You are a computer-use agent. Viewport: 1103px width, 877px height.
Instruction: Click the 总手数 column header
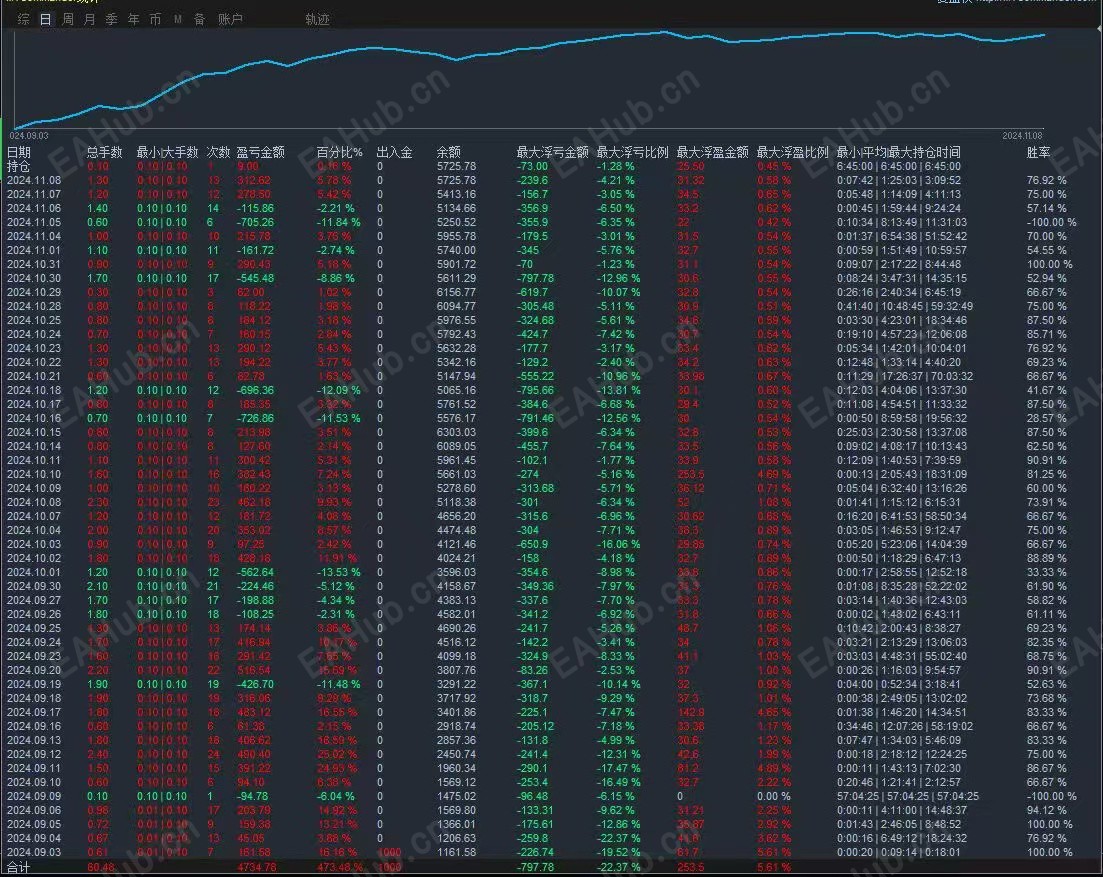pos(104,152)
